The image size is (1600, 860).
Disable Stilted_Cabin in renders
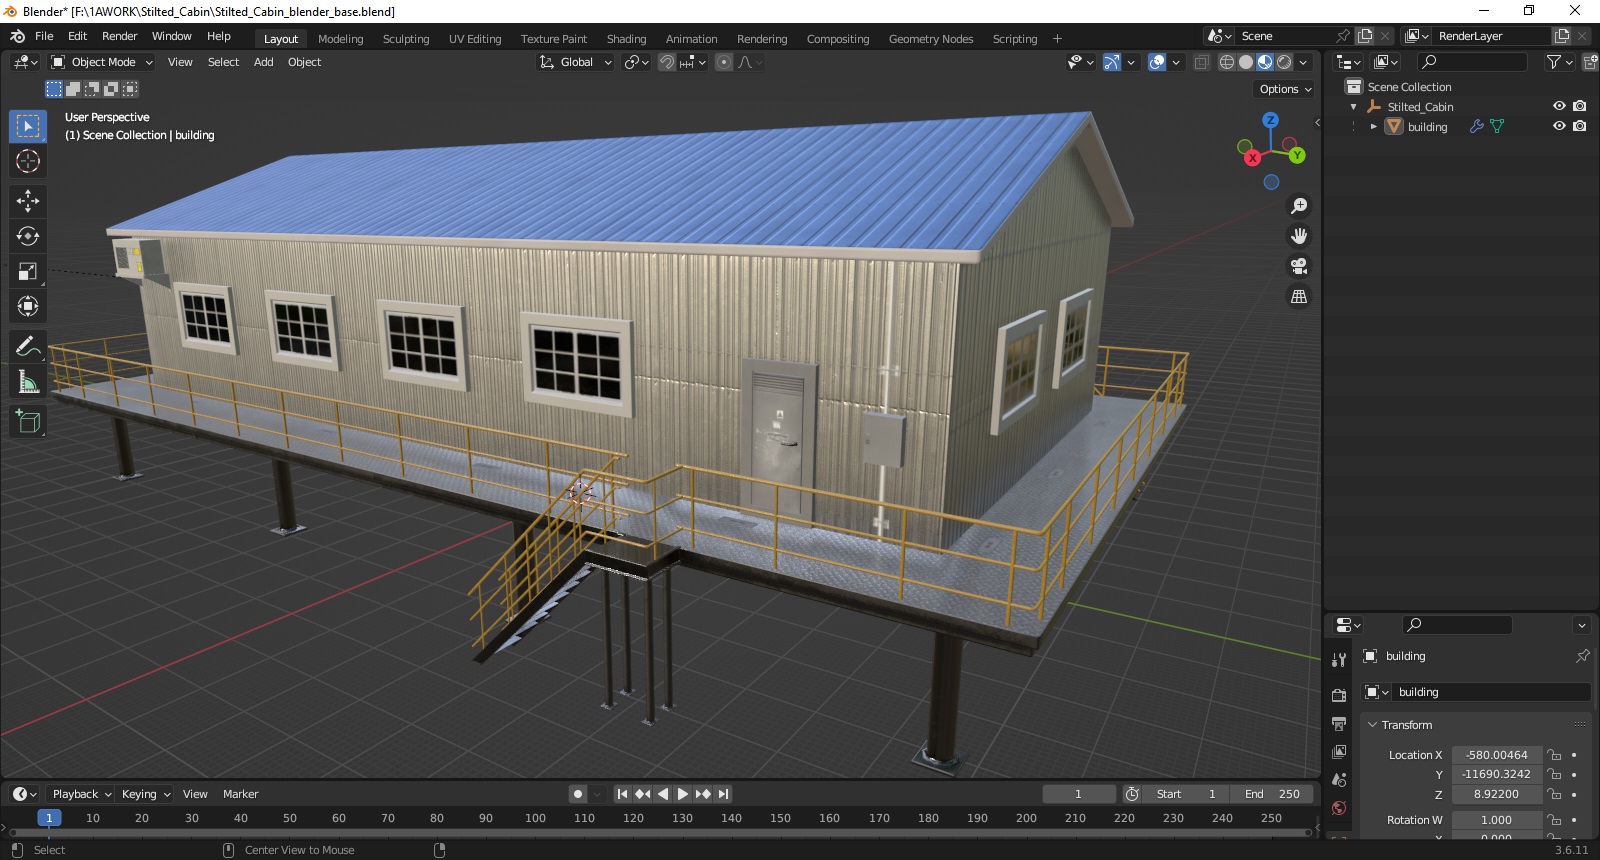[1580, 106]
